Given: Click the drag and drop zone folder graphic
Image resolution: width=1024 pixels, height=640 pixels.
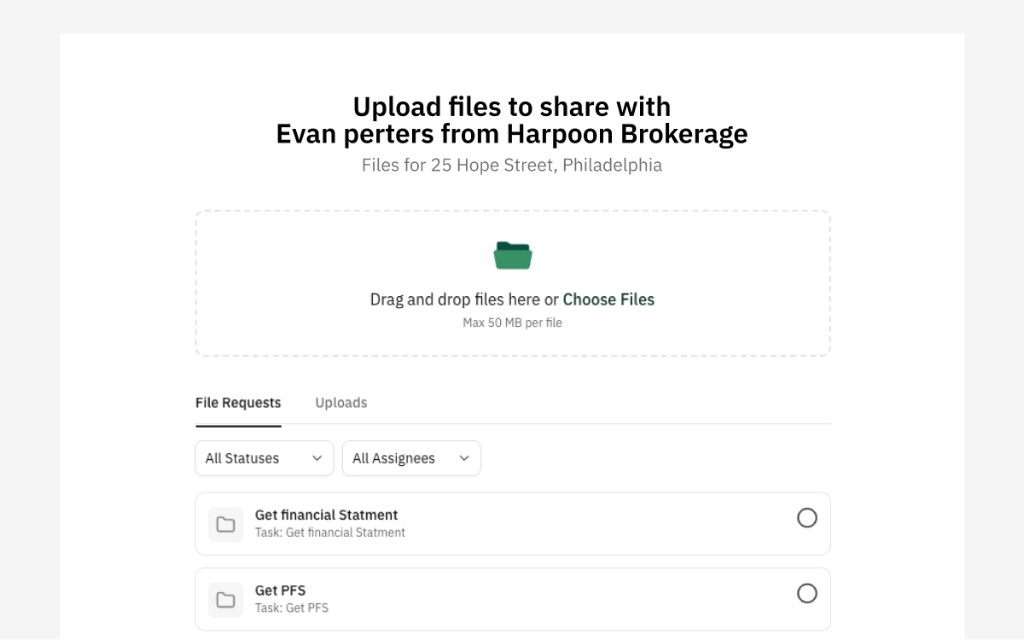Looking at the screenshot, I should 512,255.
